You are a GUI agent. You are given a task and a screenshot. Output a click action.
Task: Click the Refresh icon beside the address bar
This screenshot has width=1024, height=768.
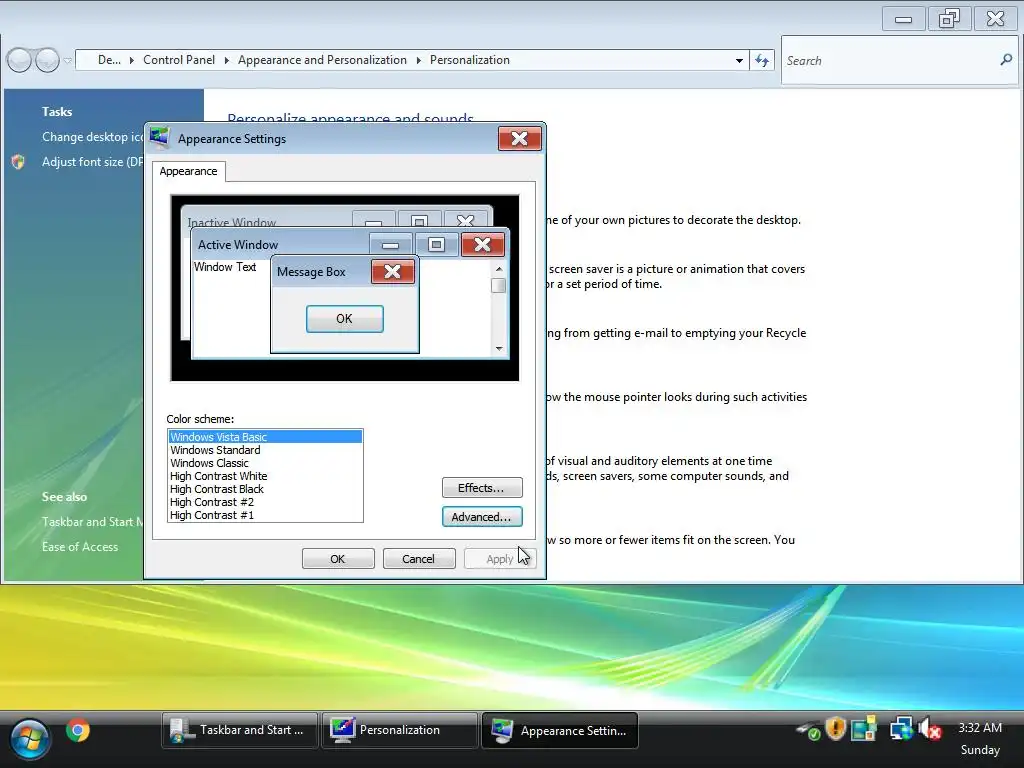tap(762, 61)
